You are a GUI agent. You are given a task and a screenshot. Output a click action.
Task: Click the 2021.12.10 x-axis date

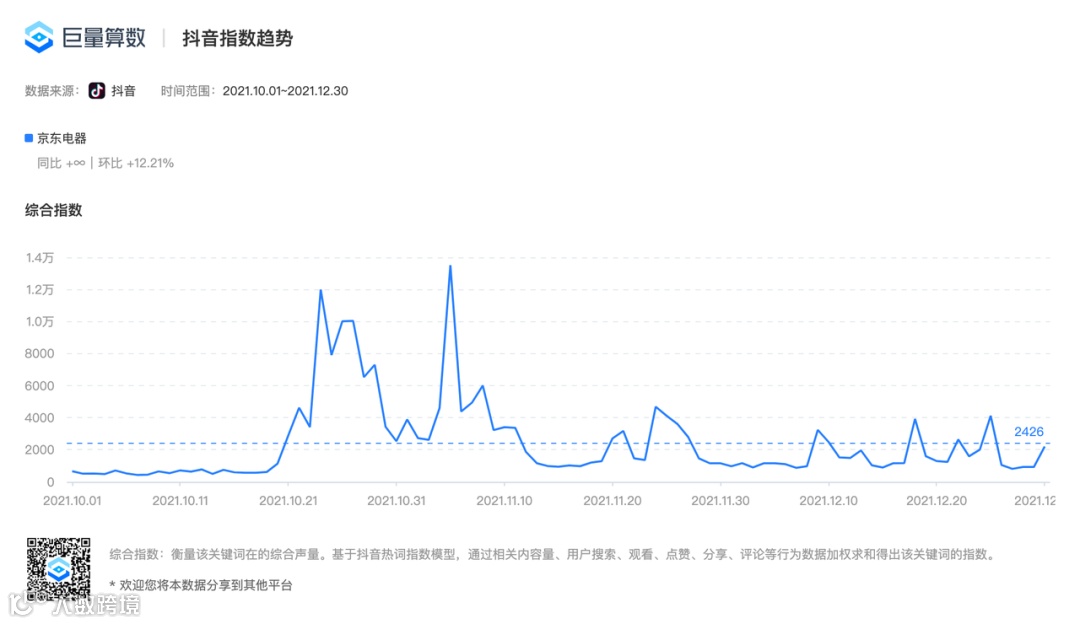829,501
